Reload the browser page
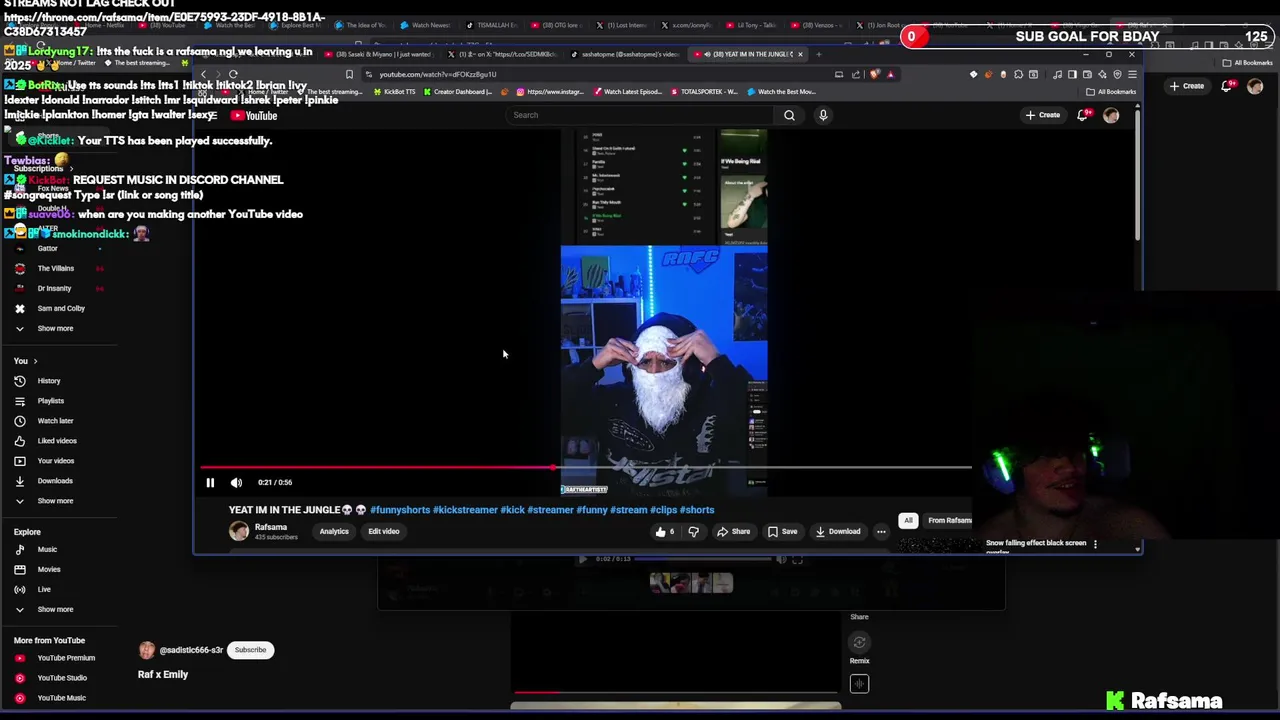Image resolution: width=1280 pixels, height=720 pixels. (233, 74)
